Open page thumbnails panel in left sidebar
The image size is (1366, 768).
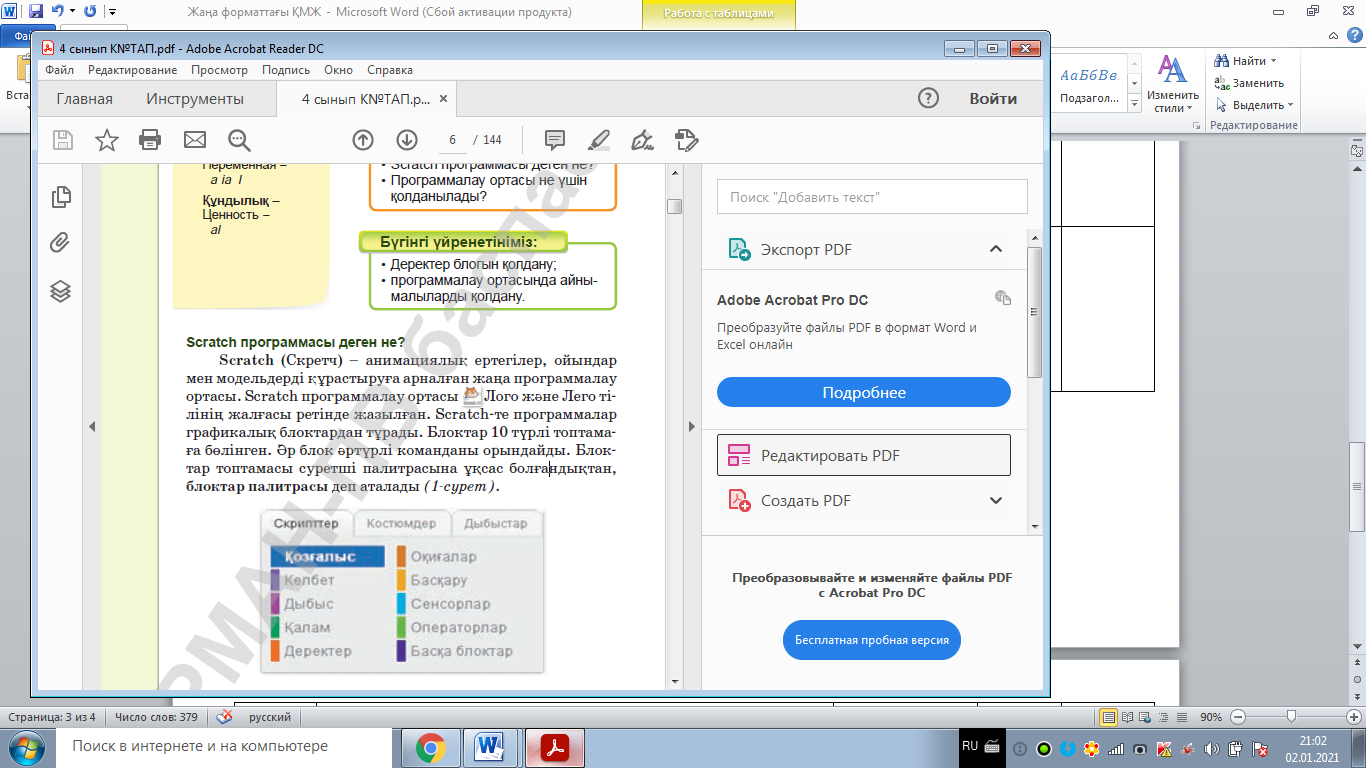(x=61, y=196)
